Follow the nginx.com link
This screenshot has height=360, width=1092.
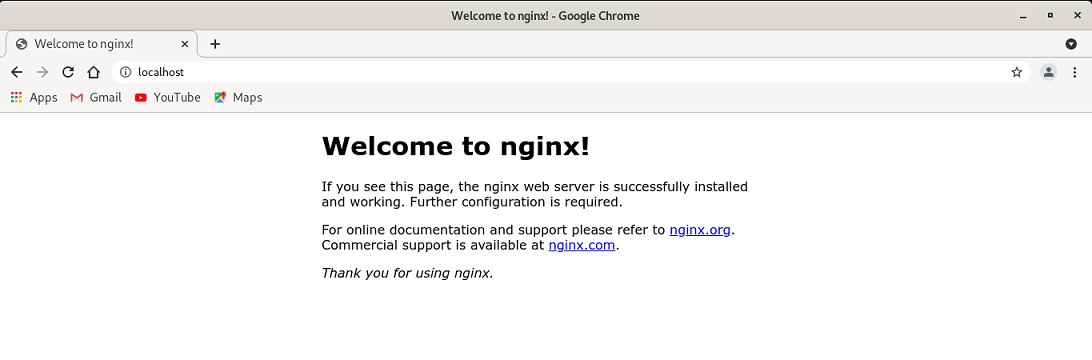[x=582, y=245]
